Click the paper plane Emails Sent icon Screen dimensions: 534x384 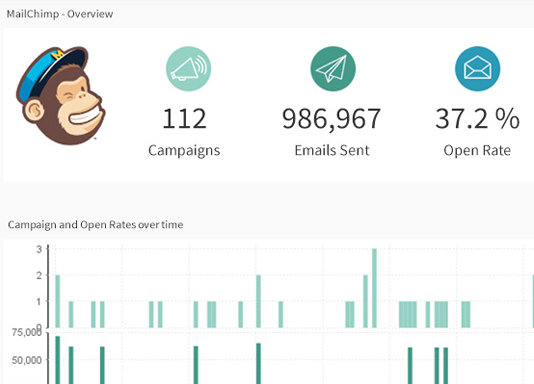coord(333,69)
